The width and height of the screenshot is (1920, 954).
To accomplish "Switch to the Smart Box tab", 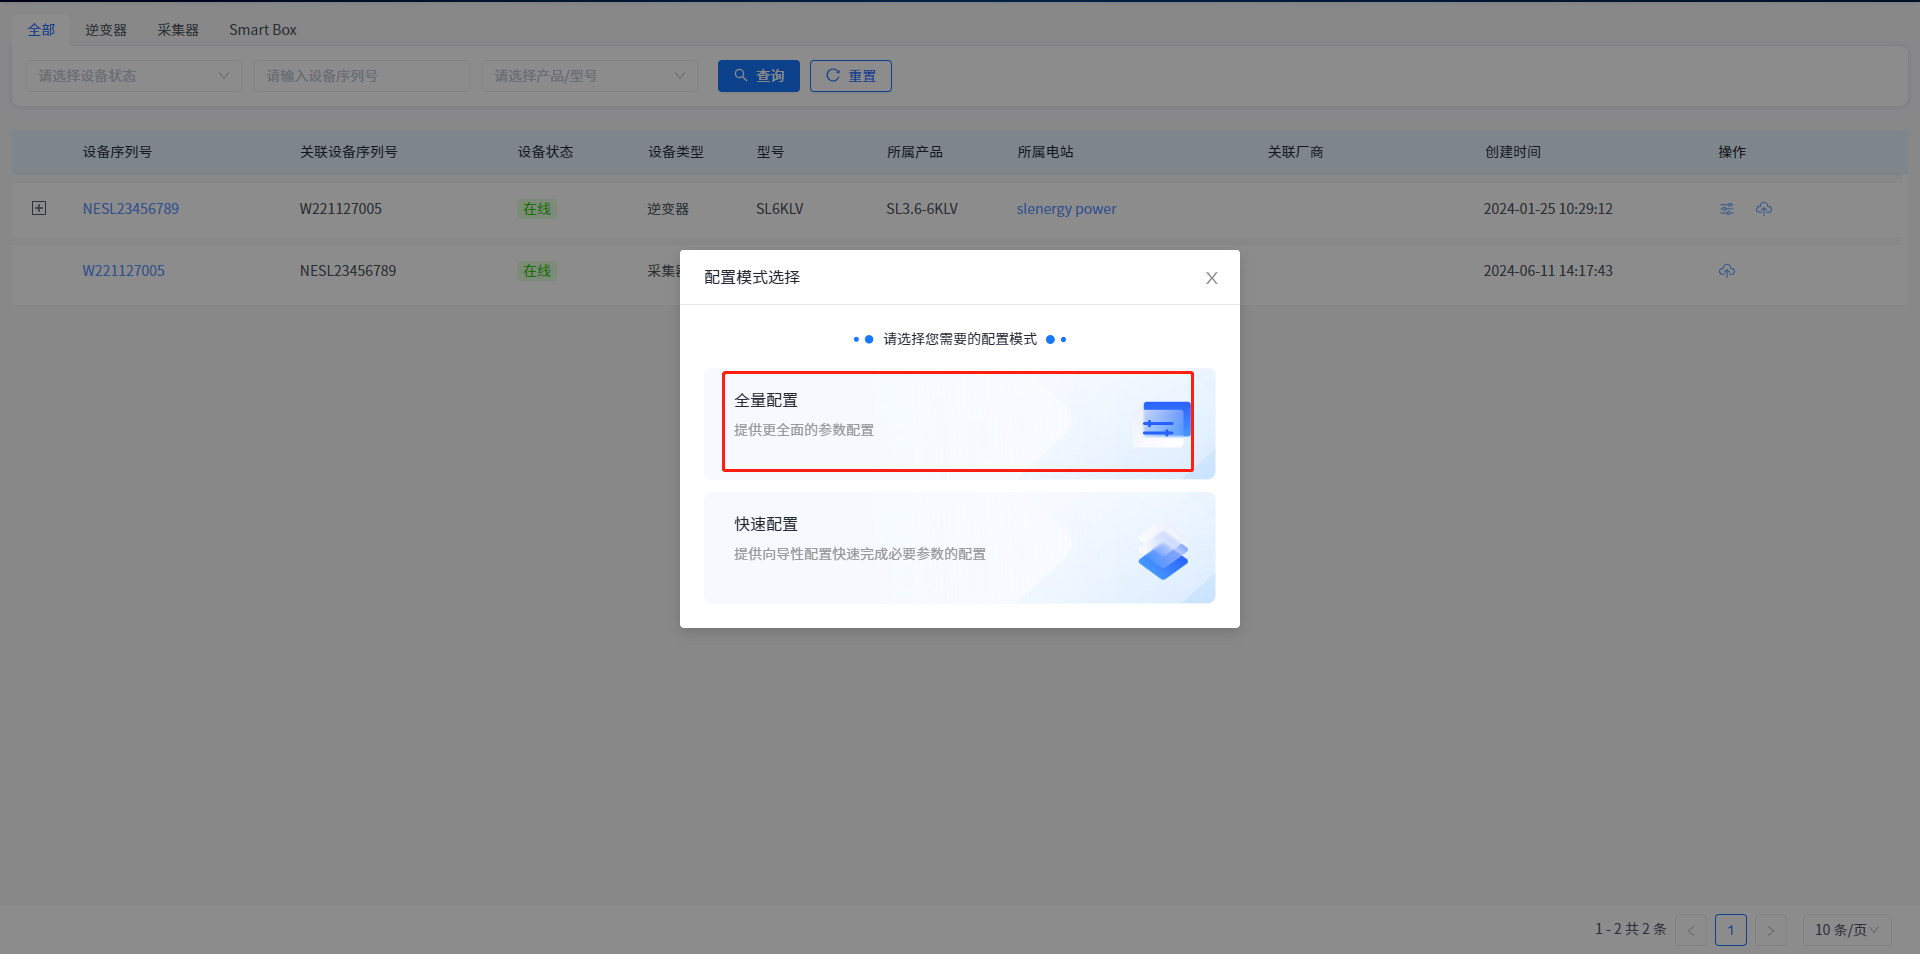I will (x=263, y=30).
